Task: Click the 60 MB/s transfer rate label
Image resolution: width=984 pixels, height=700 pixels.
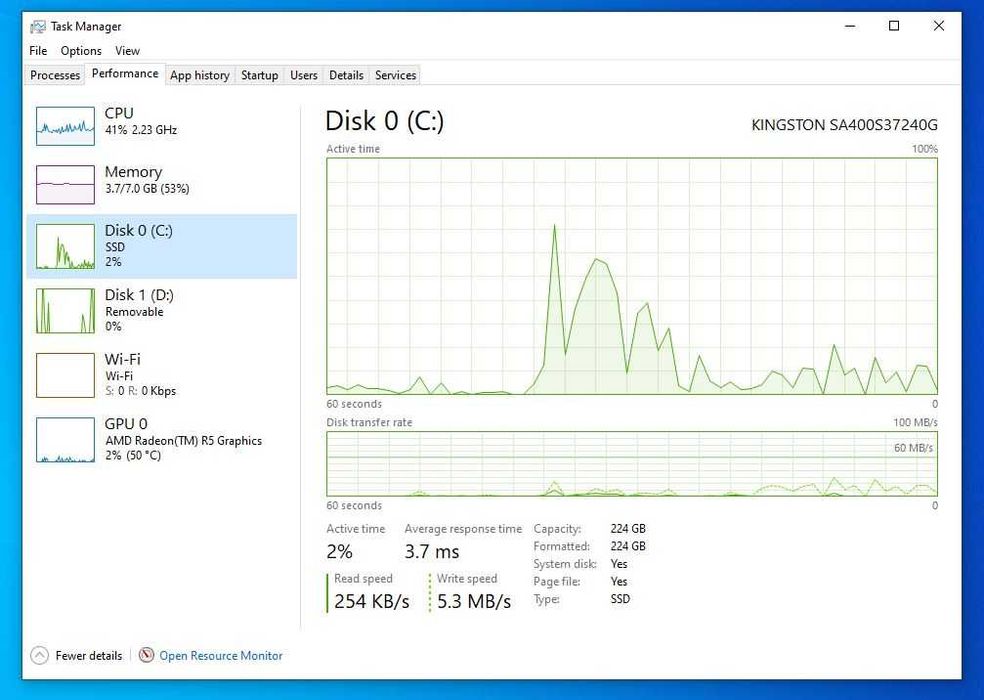Action: coord(913,448)
